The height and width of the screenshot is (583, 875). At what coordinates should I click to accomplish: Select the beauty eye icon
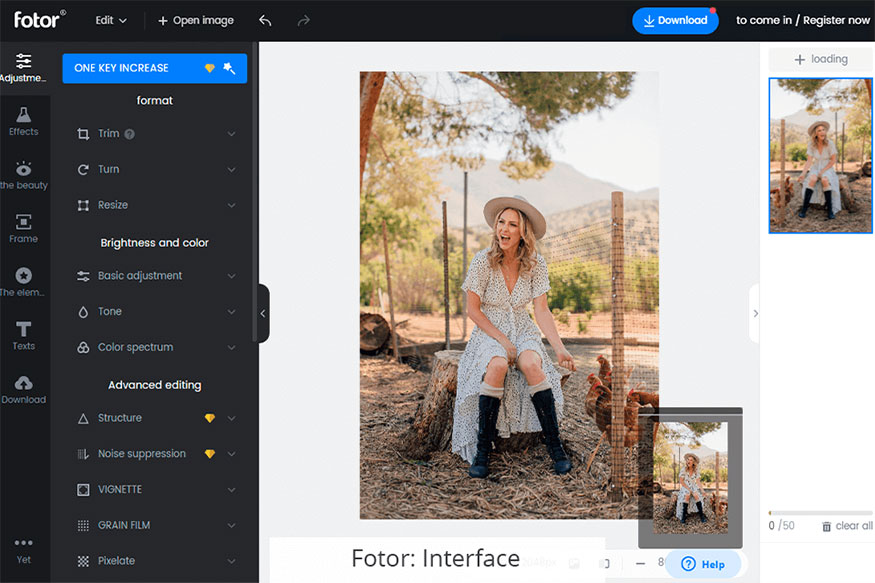(x=23, y=168)
